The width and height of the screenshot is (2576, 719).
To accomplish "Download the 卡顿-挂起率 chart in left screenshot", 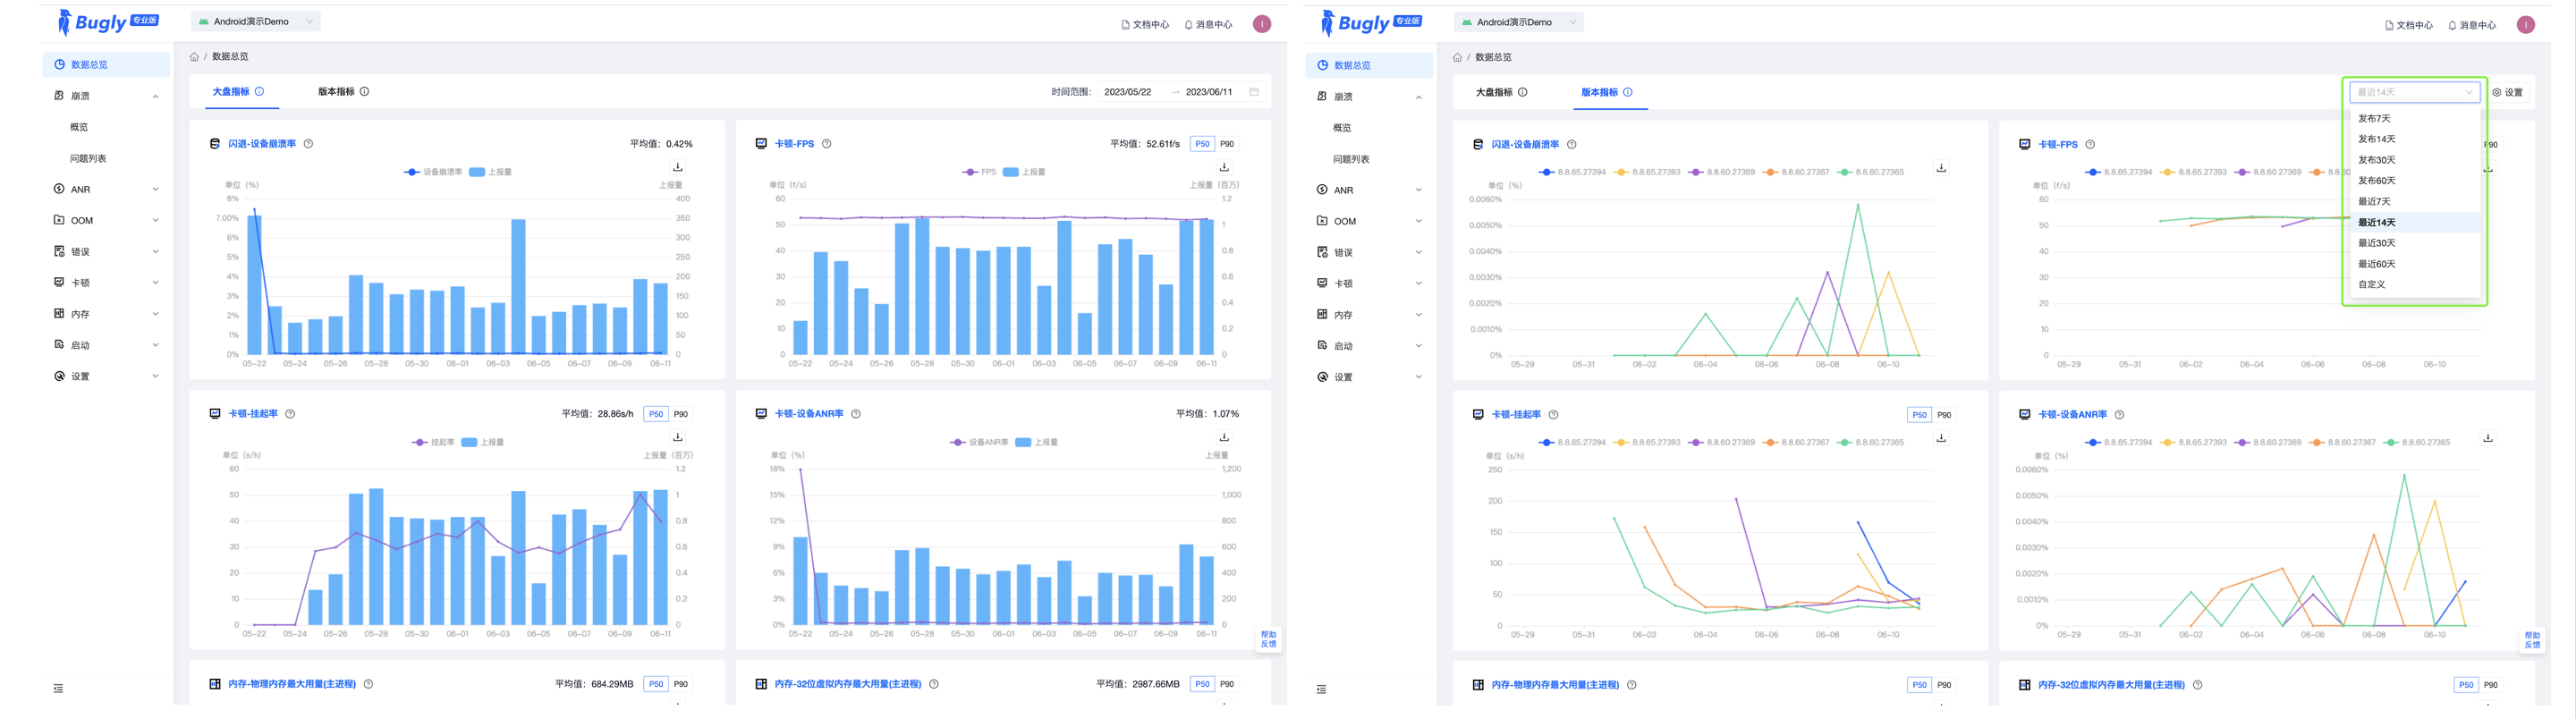I will pyautogui.click(x=677, y=437).
